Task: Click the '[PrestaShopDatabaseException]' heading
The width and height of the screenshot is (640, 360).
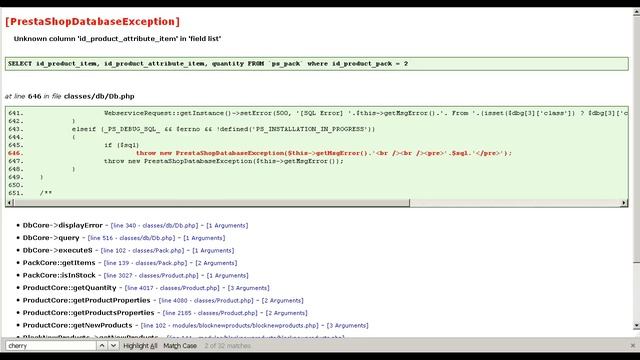Action: coord(92,22)
